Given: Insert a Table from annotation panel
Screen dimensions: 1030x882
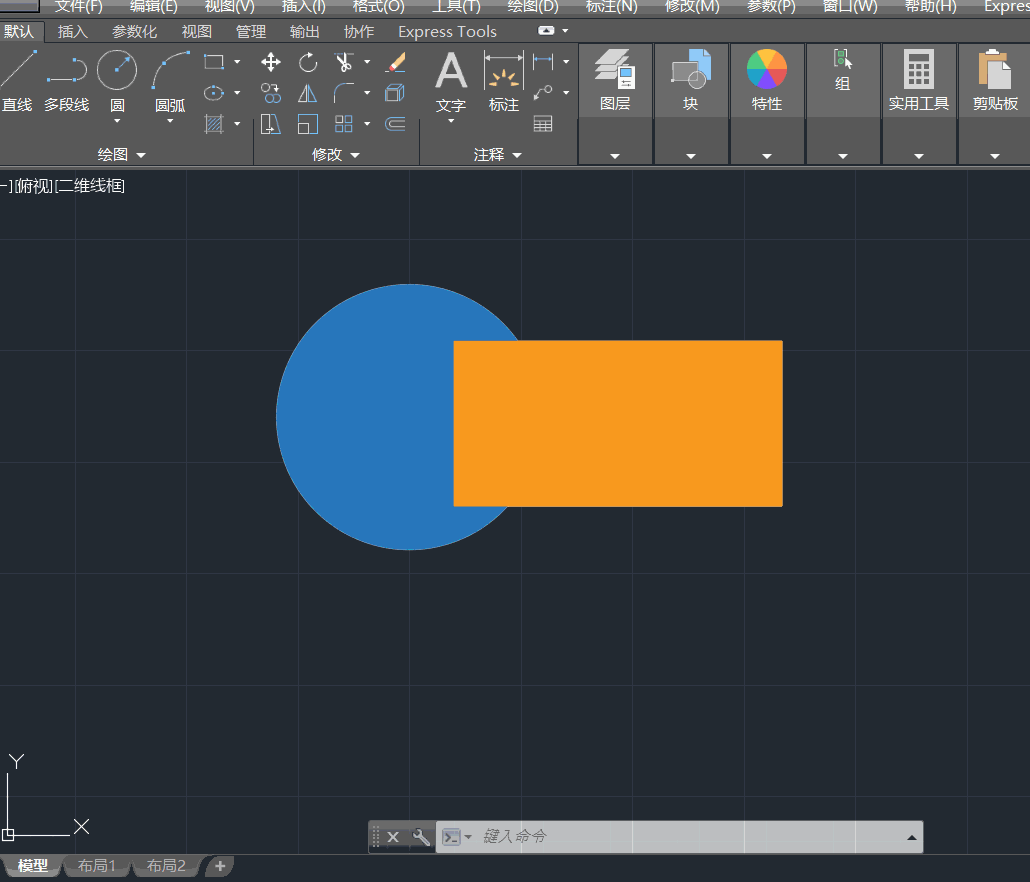Looking at the screenshot, I should (x=543, y=123).
